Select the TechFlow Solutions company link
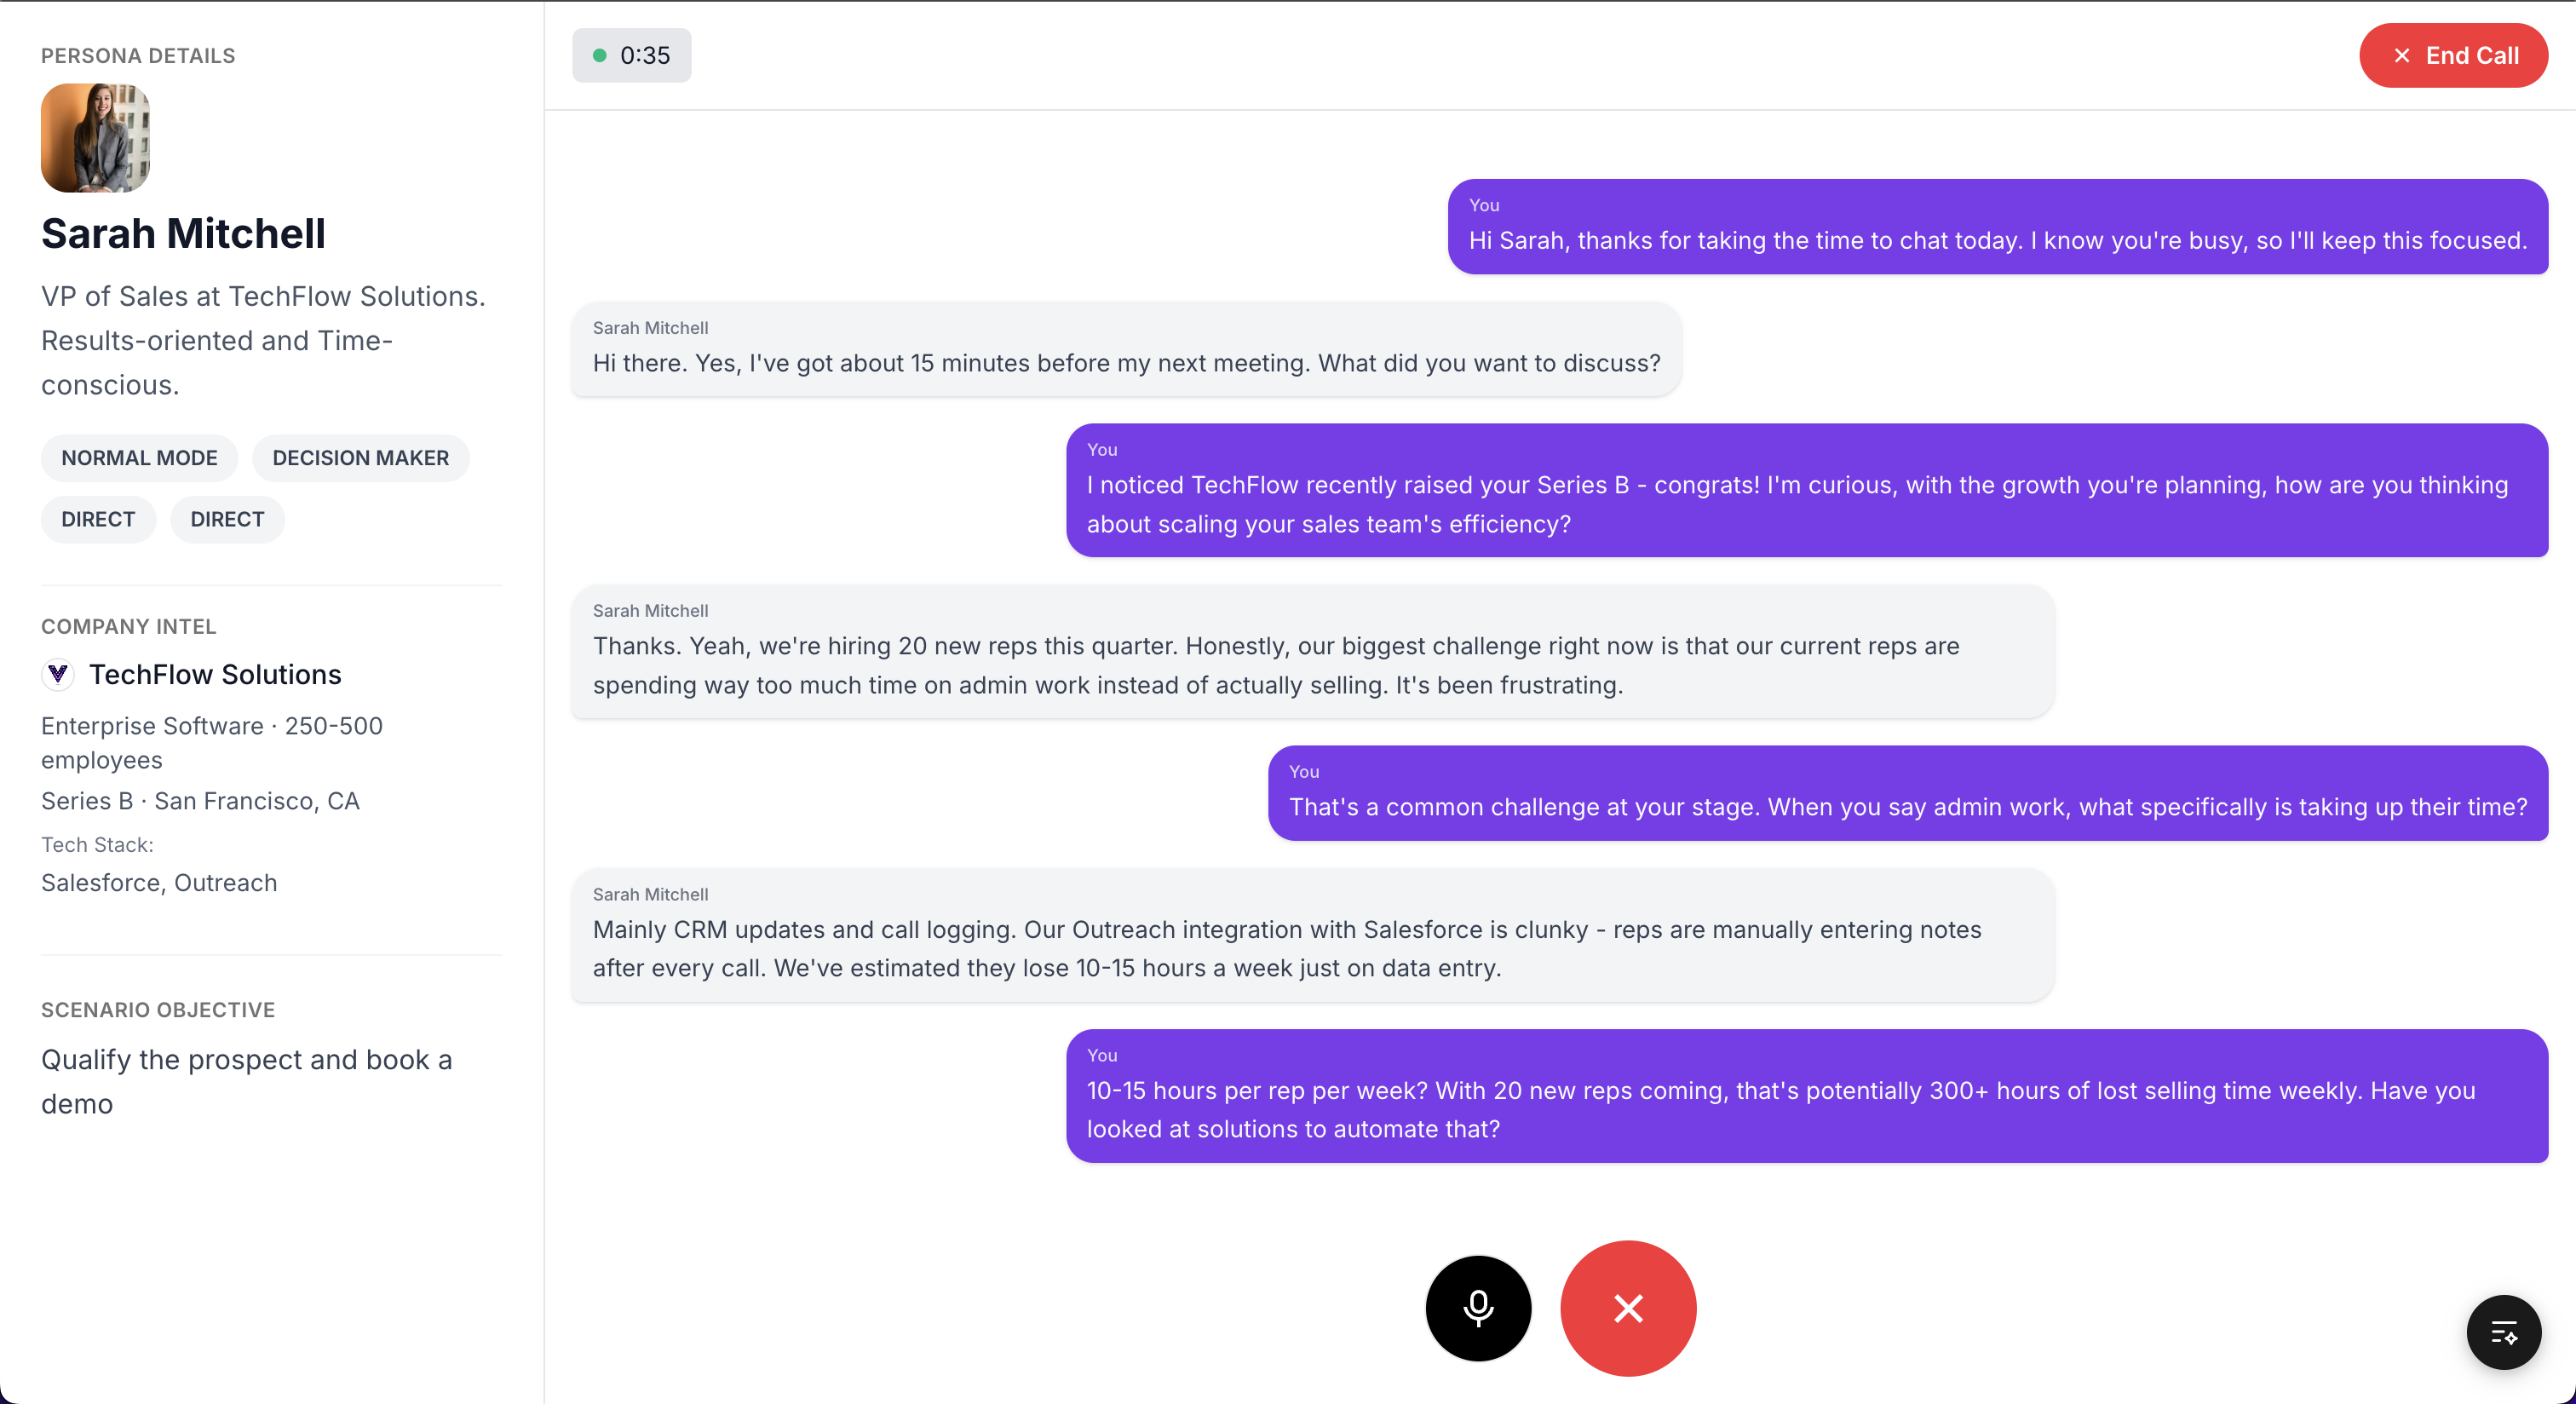 click(215, 674)
